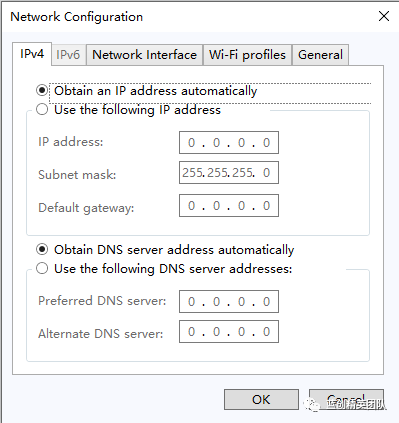399x423 pixels.
Task: Select the IPv4 tab
Action: point(32,54)
